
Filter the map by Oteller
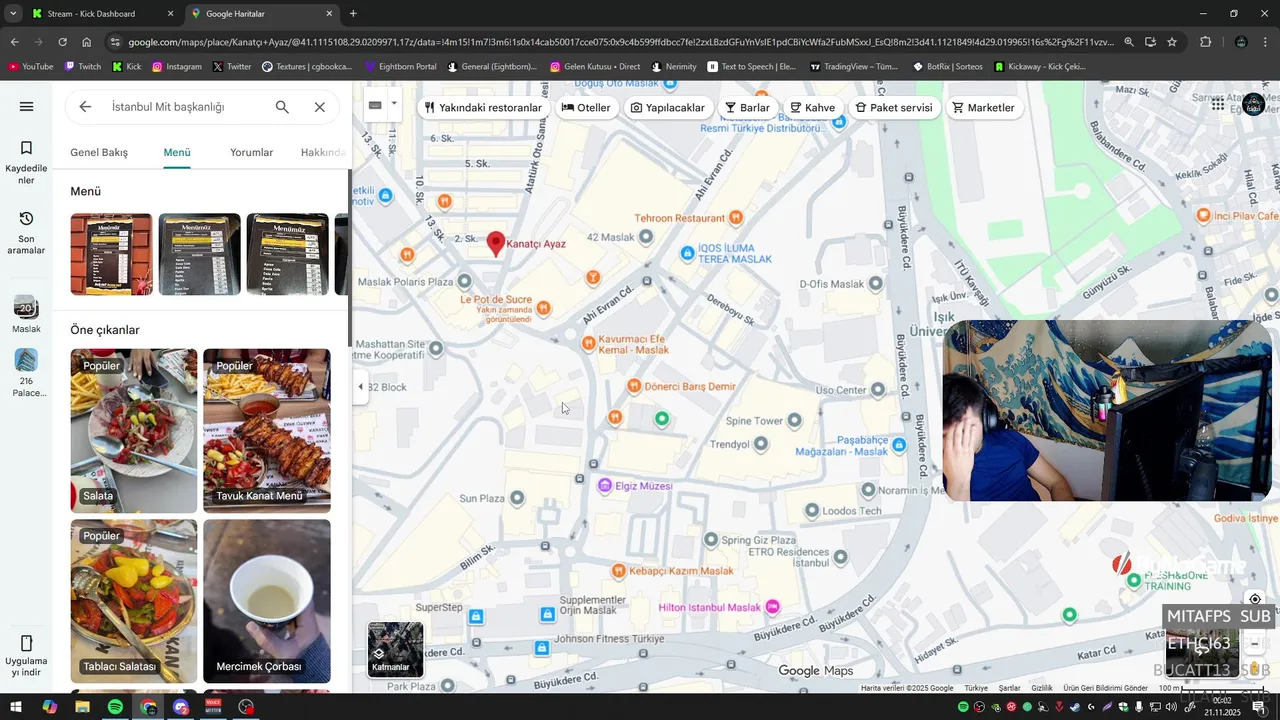pyautogui.click(x=586, y=107)
